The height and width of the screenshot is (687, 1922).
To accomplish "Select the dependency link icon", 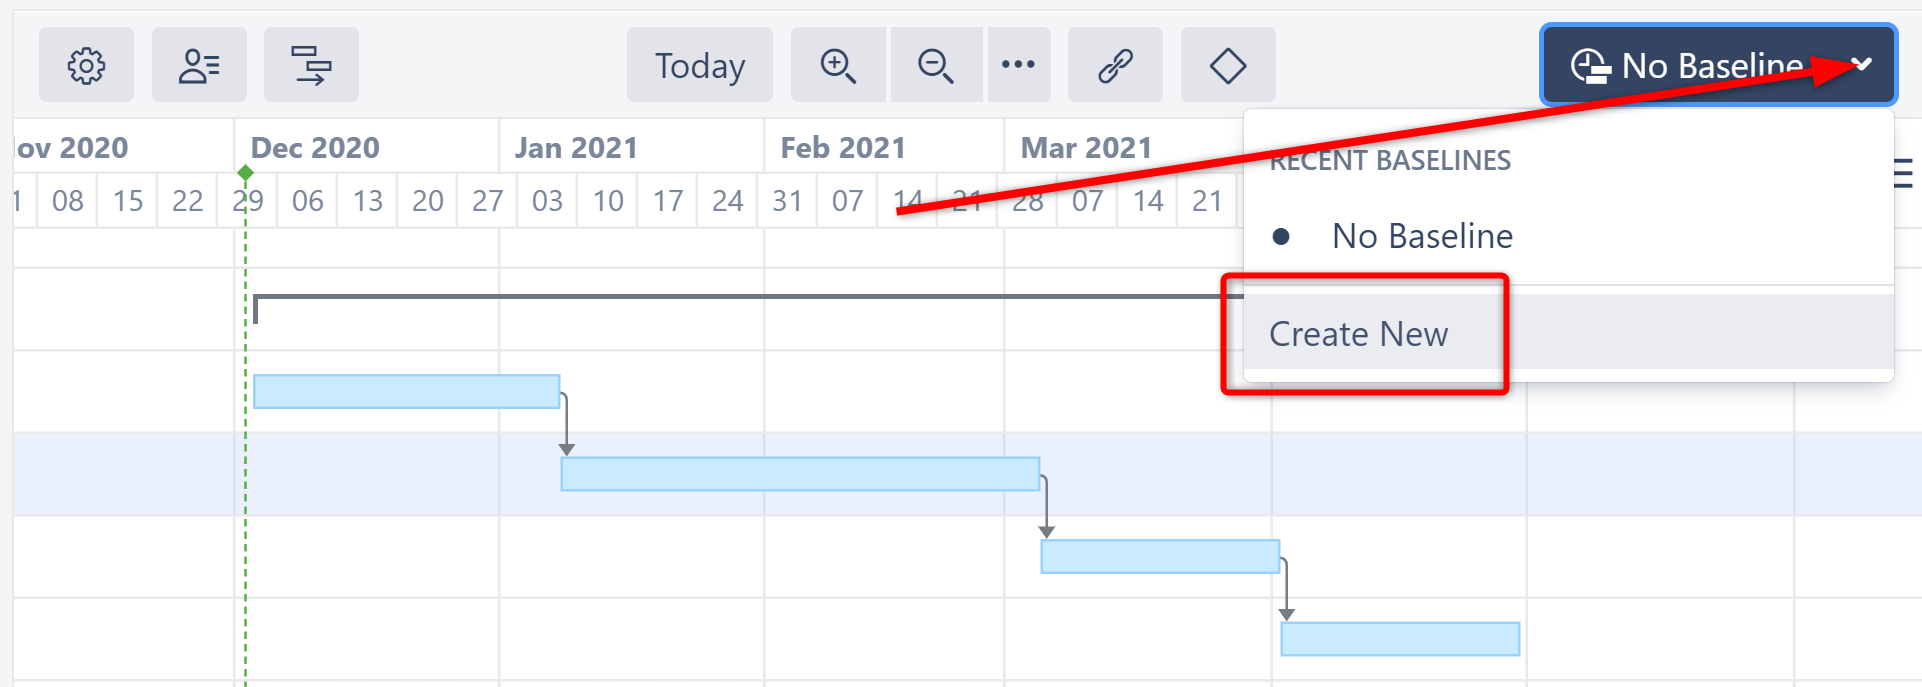I will pos(1115,65).
